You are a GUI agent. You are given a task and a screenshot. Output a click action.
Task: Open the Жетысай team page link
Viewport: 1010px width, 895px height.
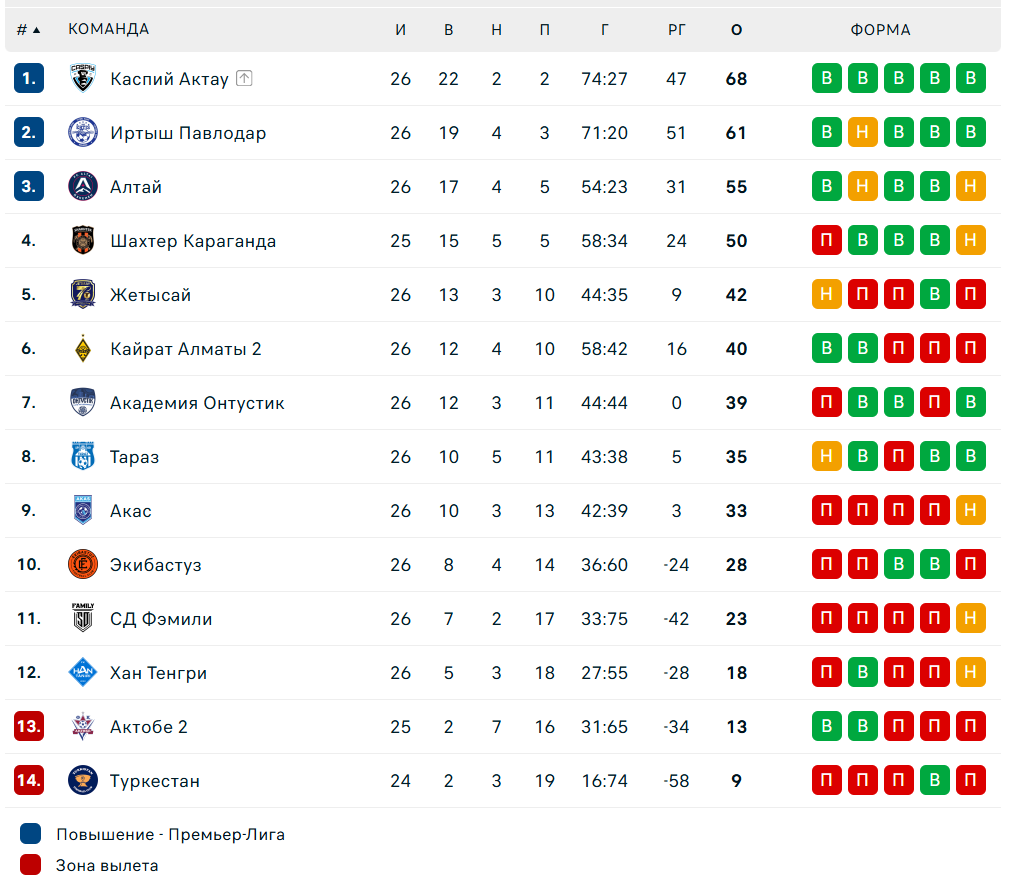pyautogui.click(x=150, y=294)
